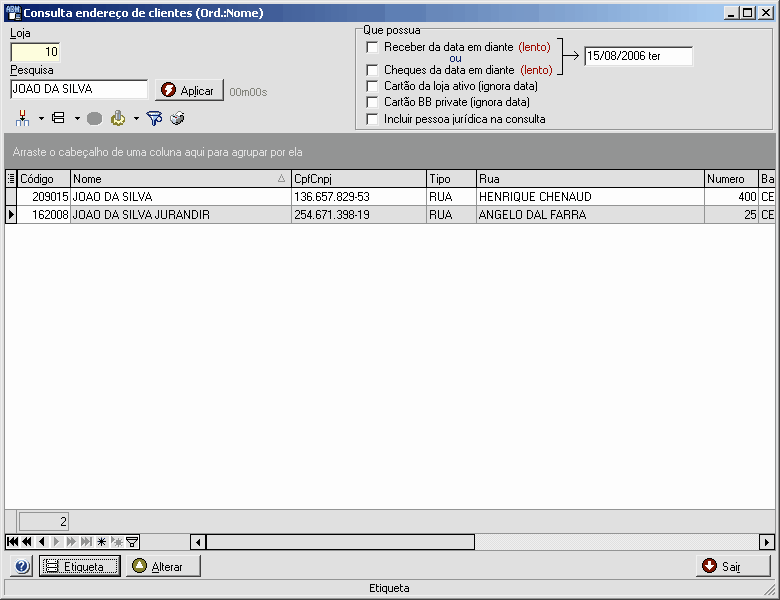Maximize the Consulta endereço window
Viewport: 780px width, 600px height.
pos(748,13)
